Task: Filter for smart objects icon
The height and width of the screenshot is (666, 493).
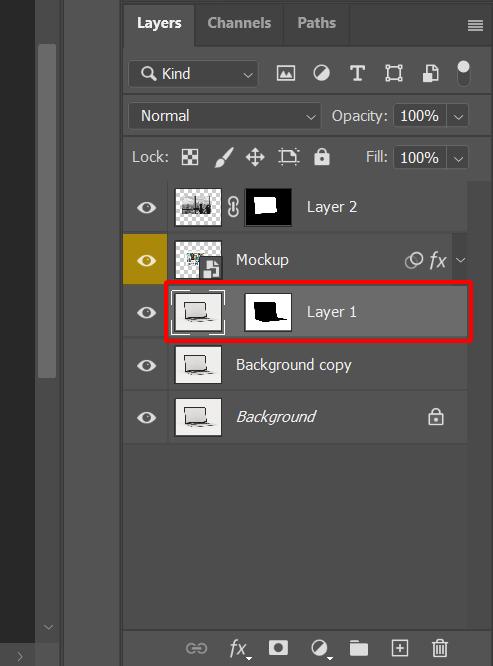Action: click(430, 73)
